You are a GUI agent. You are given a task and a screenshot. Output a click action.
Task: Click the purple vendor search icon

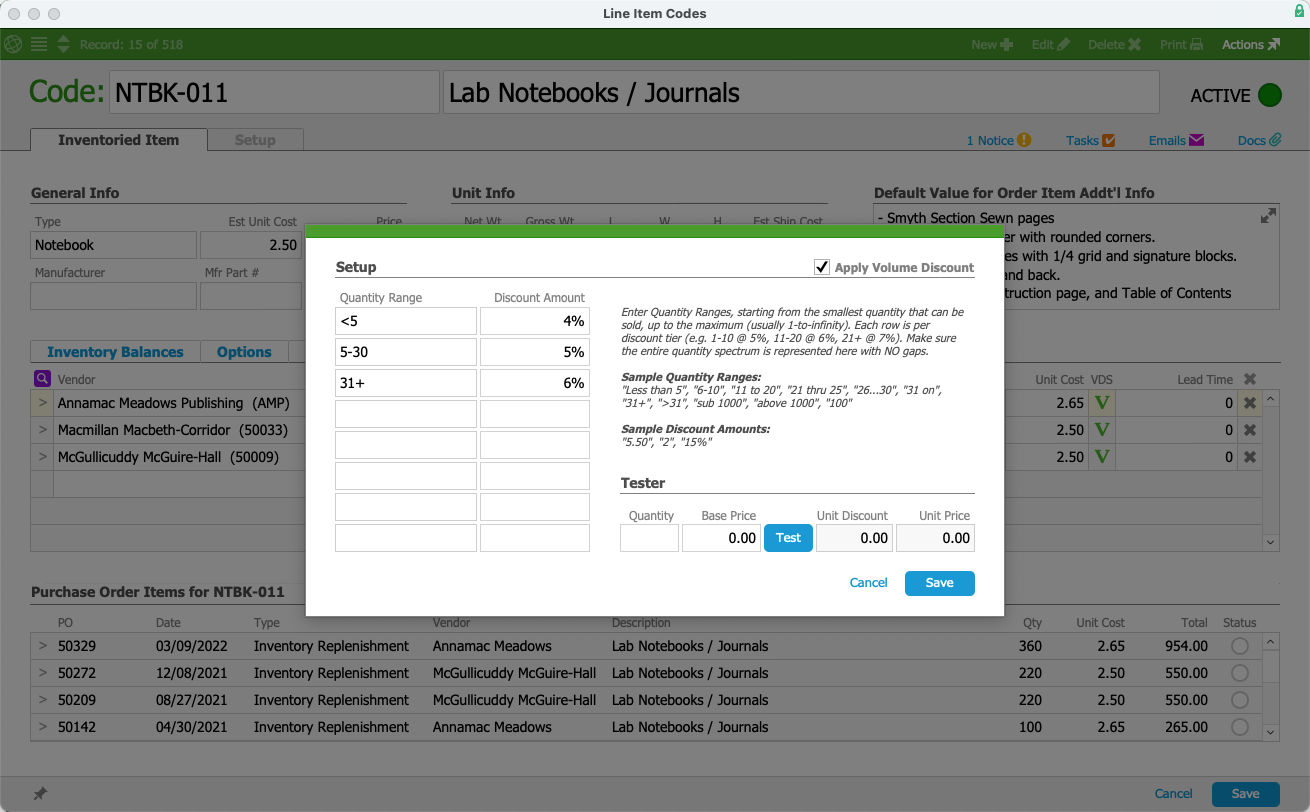tap(42, 379)
